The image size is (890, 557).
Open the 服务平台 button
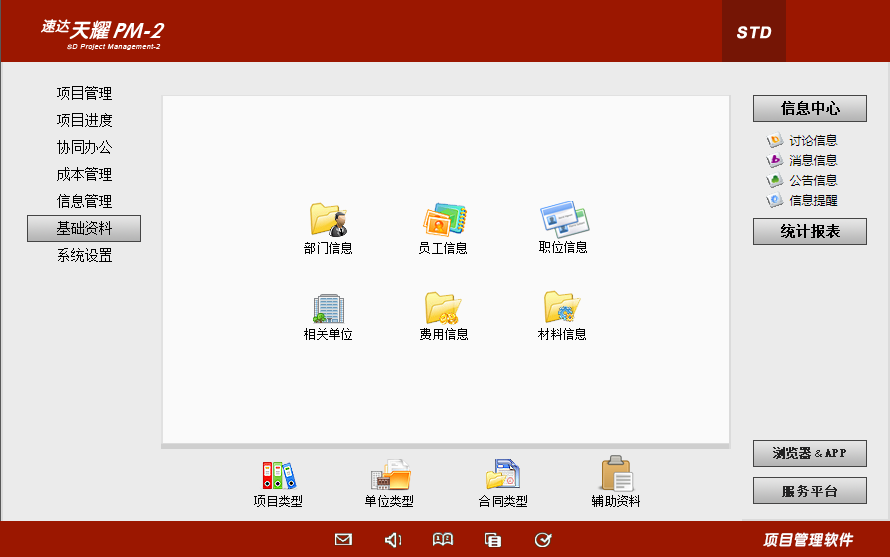[x=809, y=491]
